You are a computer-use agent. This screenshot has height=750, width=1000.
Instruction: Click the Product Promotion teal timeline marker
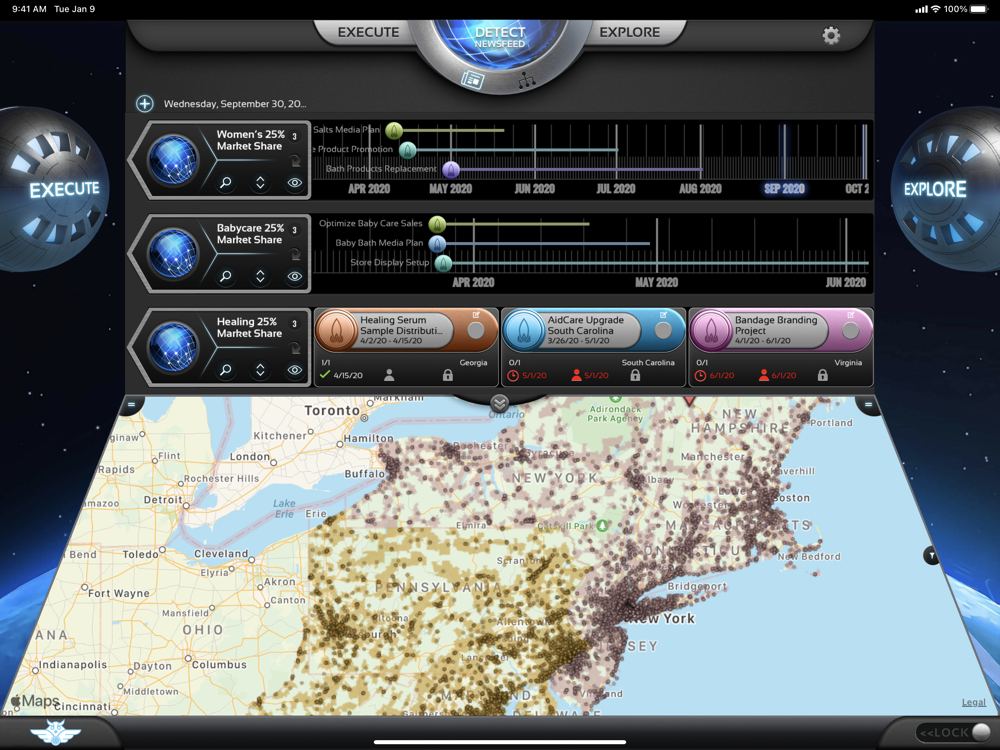408,150
